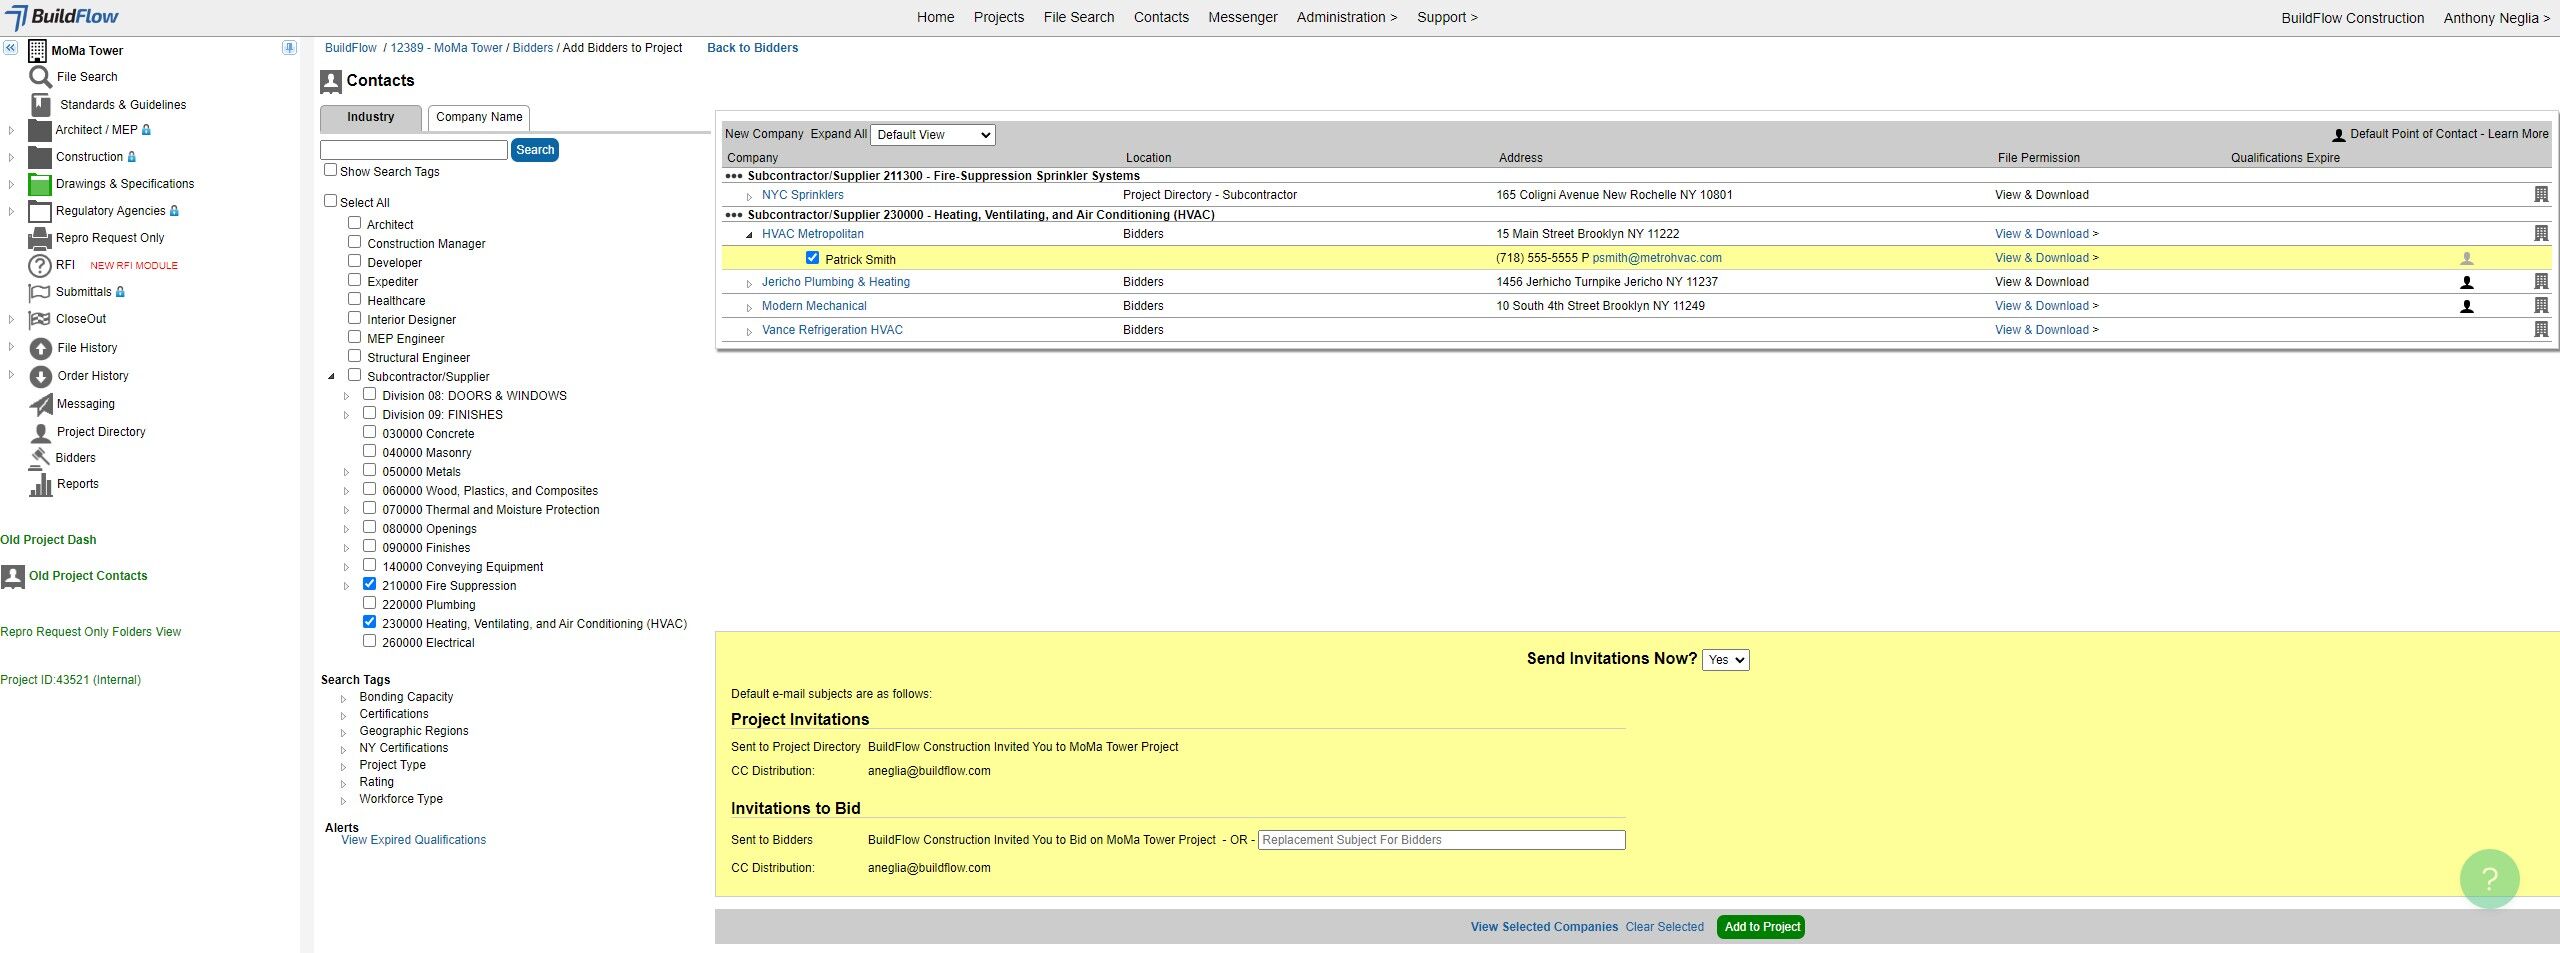Select the Industry tab

coord(370,117)
